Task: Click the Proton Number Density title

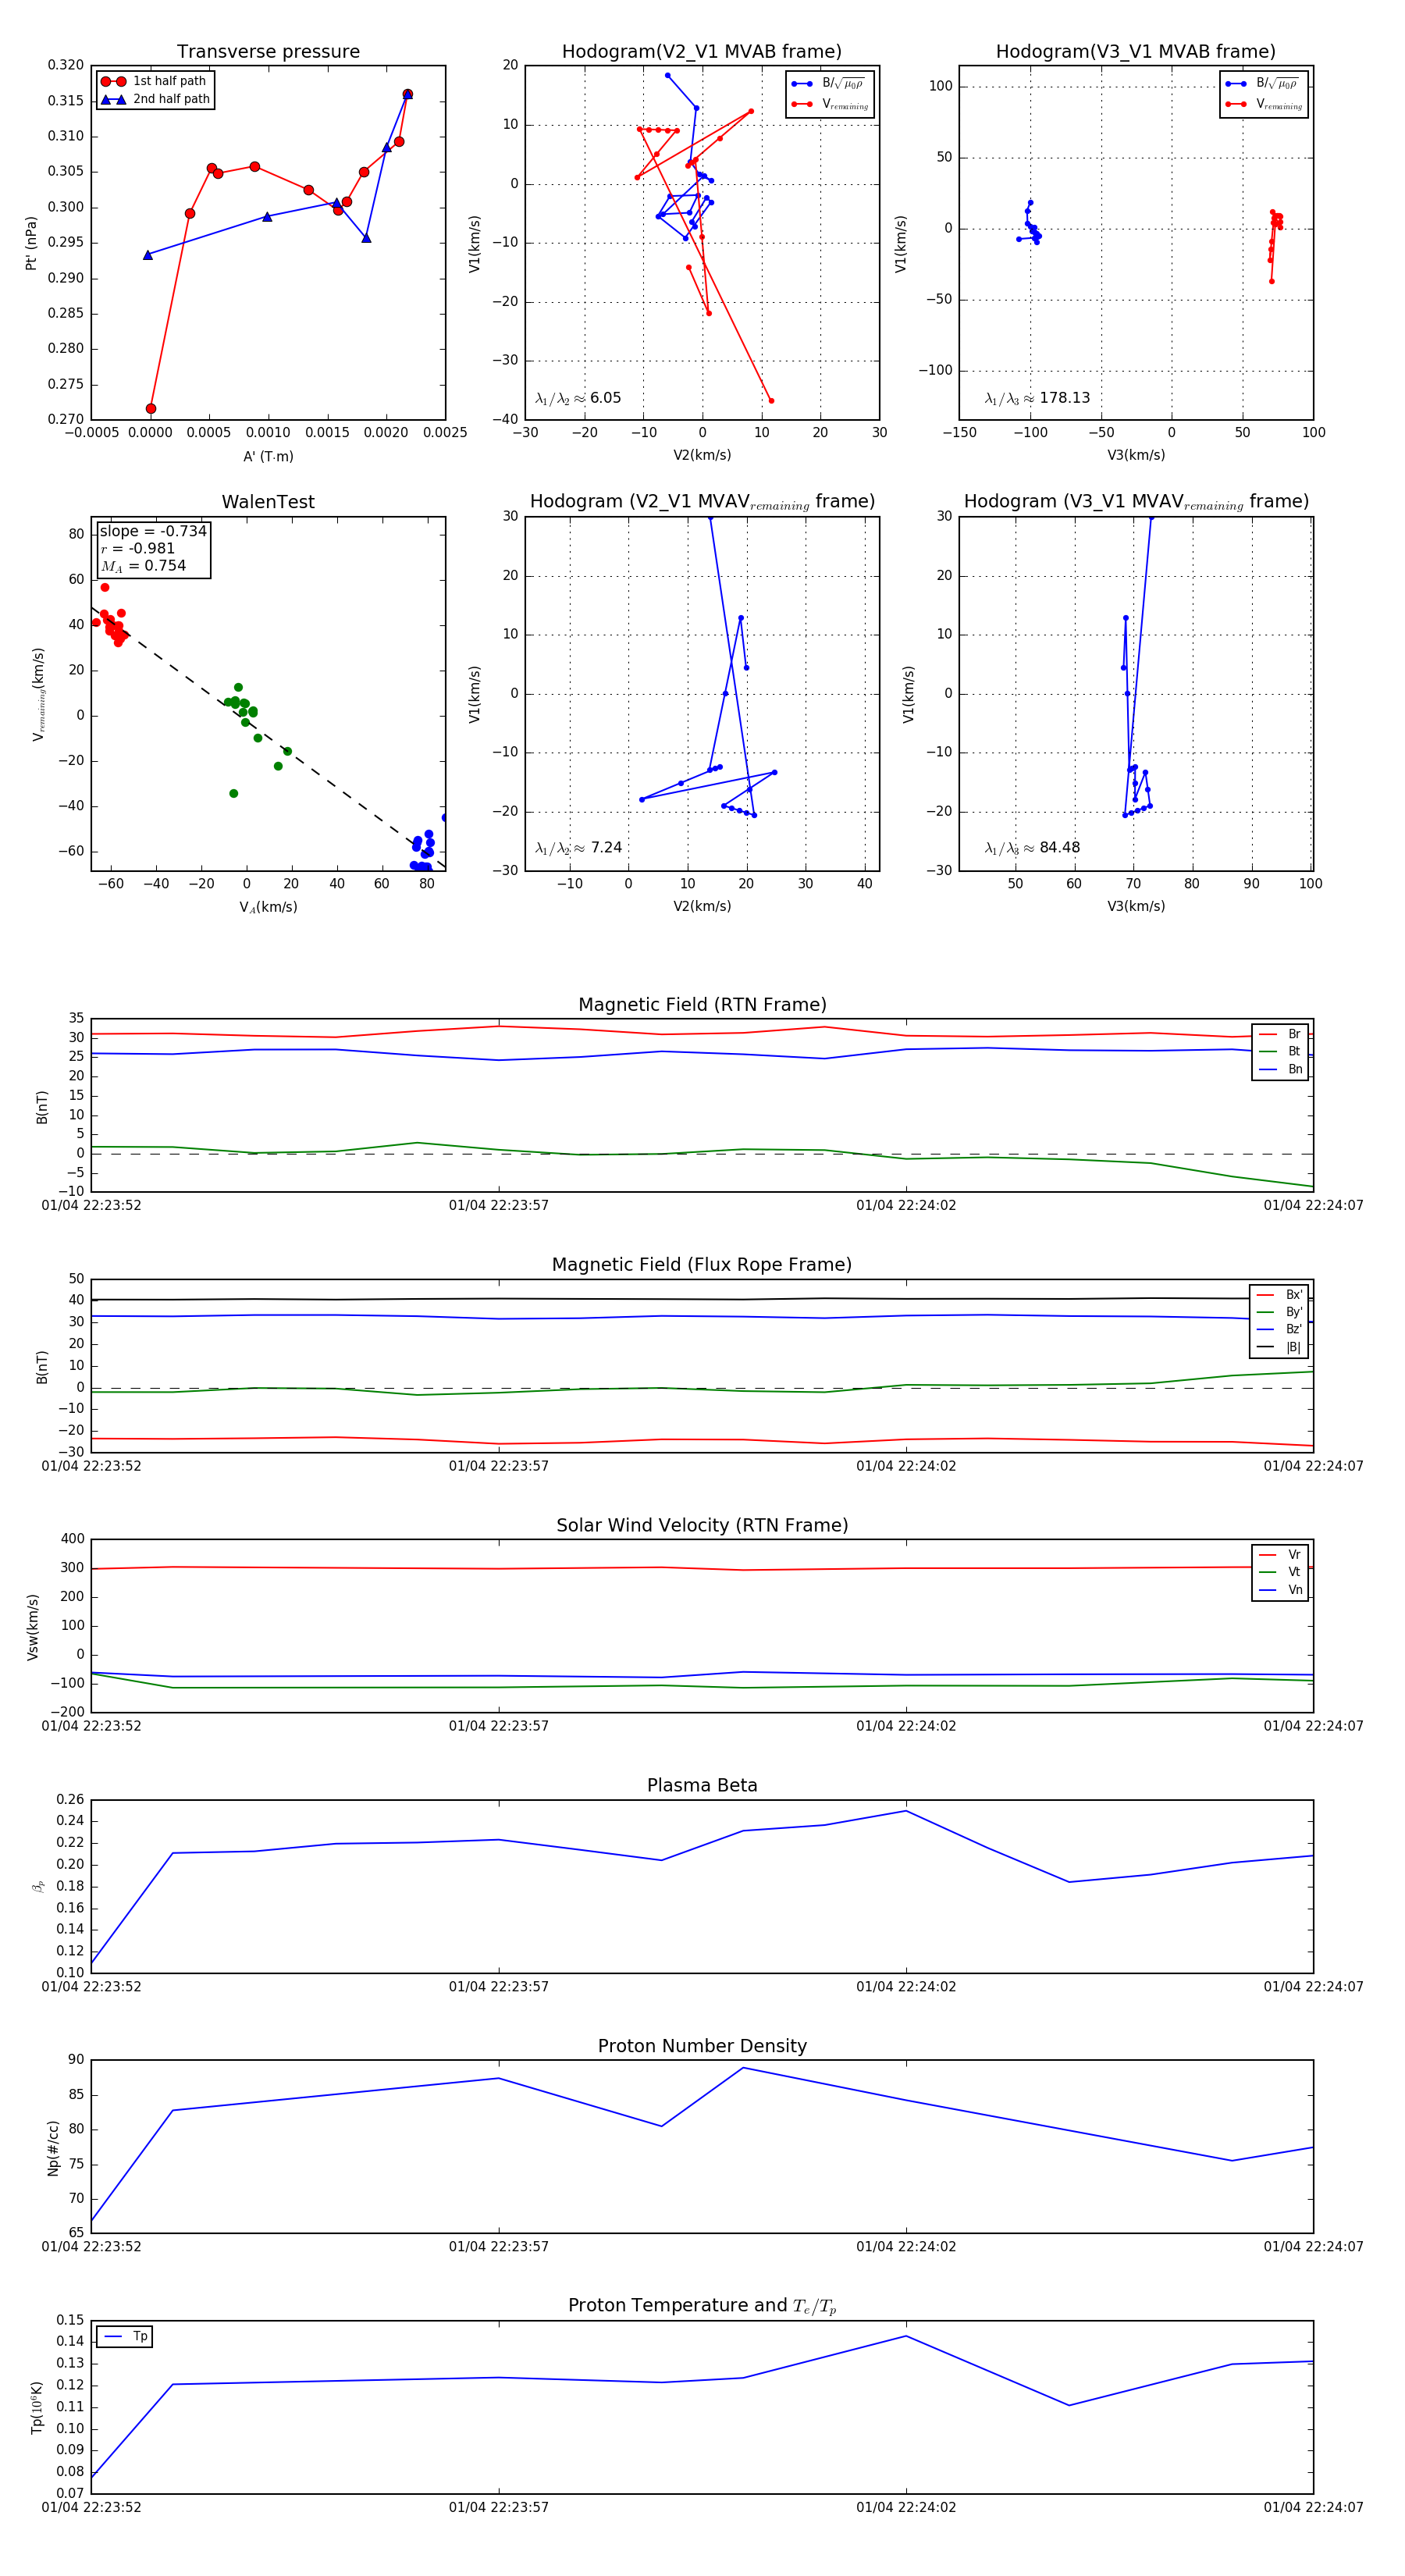Action: [702, 2045]
